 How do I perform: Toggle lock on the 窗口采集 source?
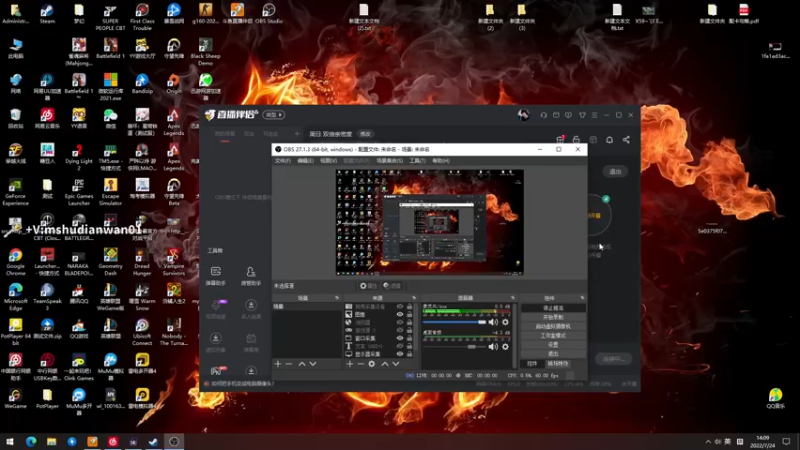pyautogui.click(x=409, y=338)
